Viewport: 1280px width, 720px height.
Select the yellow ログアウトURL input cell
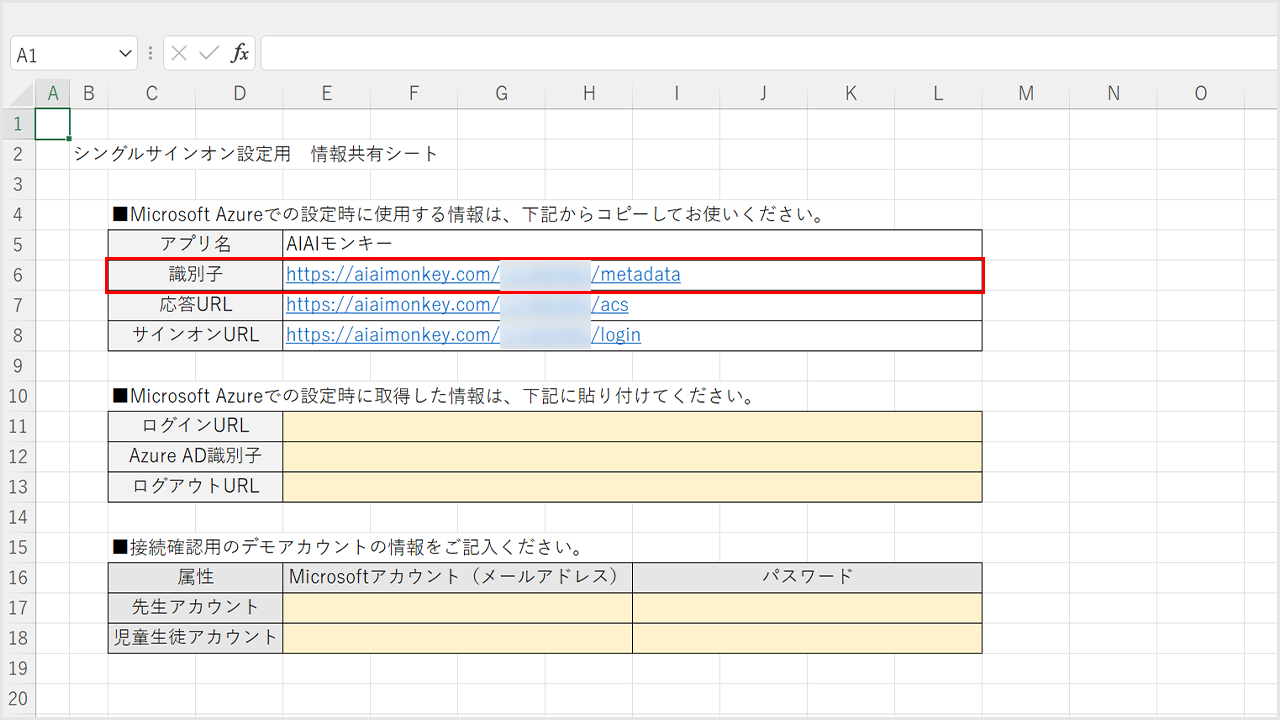[632, 487]
